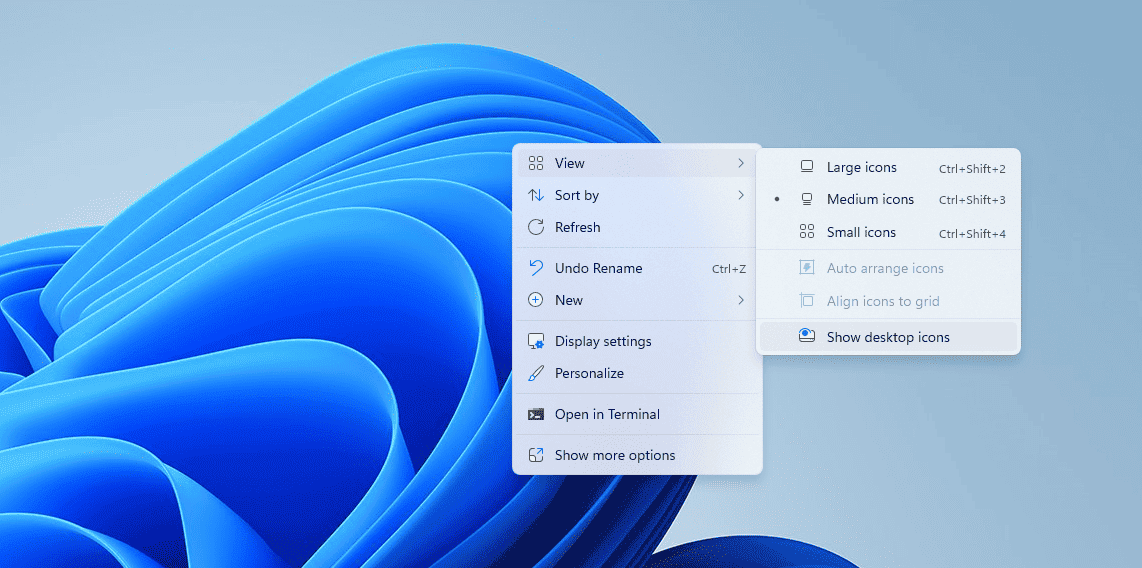
Task: Click the Show desktop icons glyph
Action: click(x=806, y=336)
